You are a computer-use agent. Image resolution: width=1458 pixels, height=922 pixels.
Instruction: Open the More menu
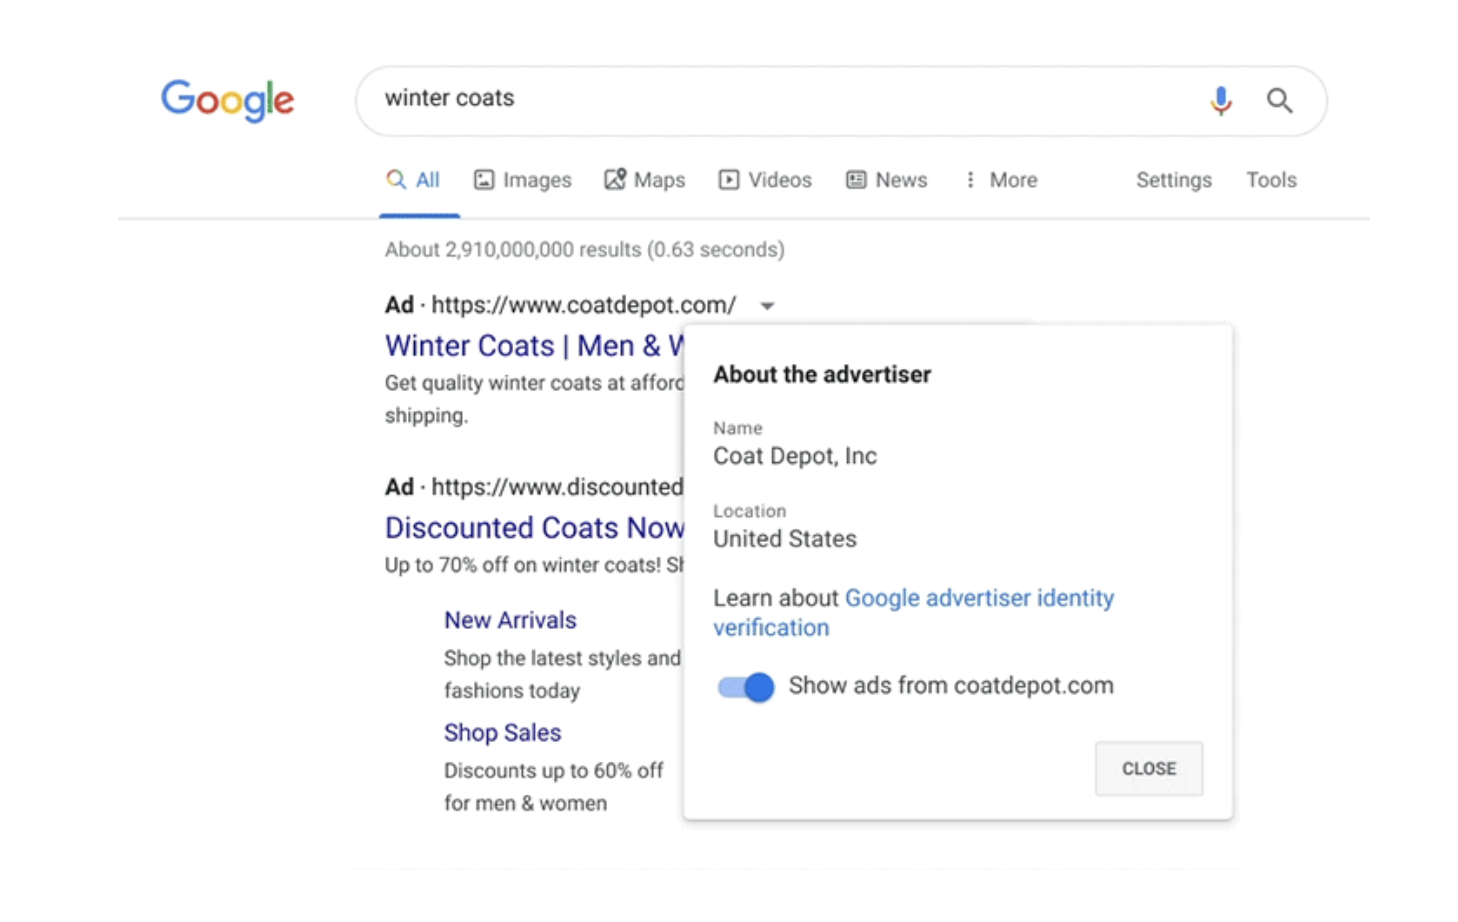pos(1000,180)
